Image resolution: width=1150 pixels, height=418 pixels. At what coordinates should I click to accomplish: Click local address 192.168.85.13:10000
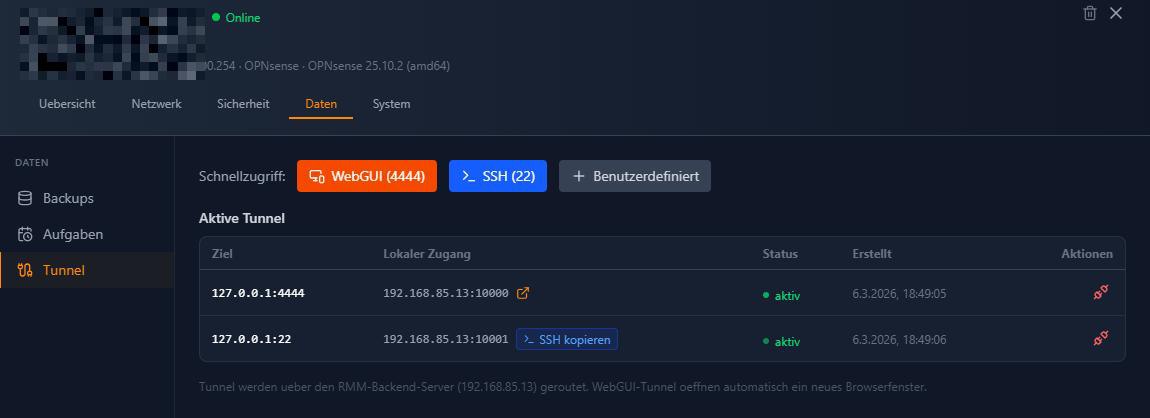point(446,293)
